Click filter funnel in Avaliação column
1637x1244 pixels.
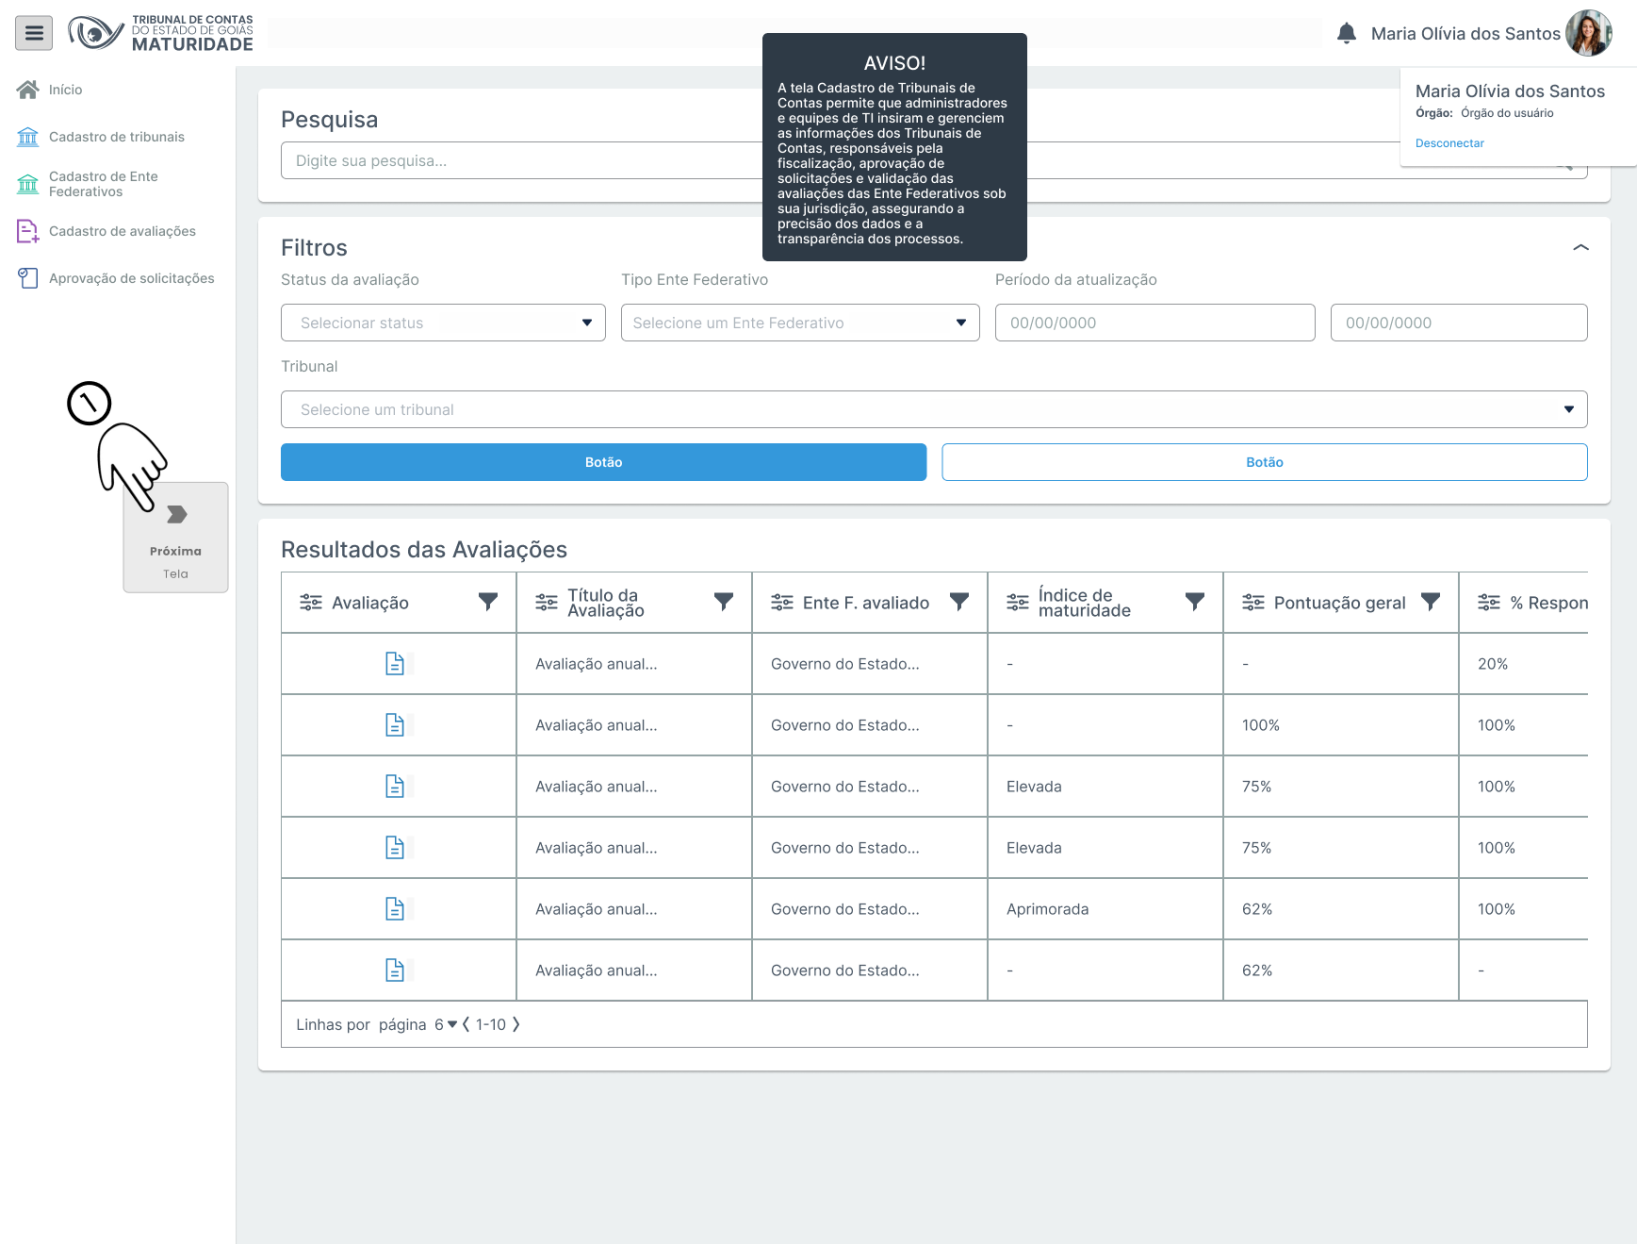(488, 602)
